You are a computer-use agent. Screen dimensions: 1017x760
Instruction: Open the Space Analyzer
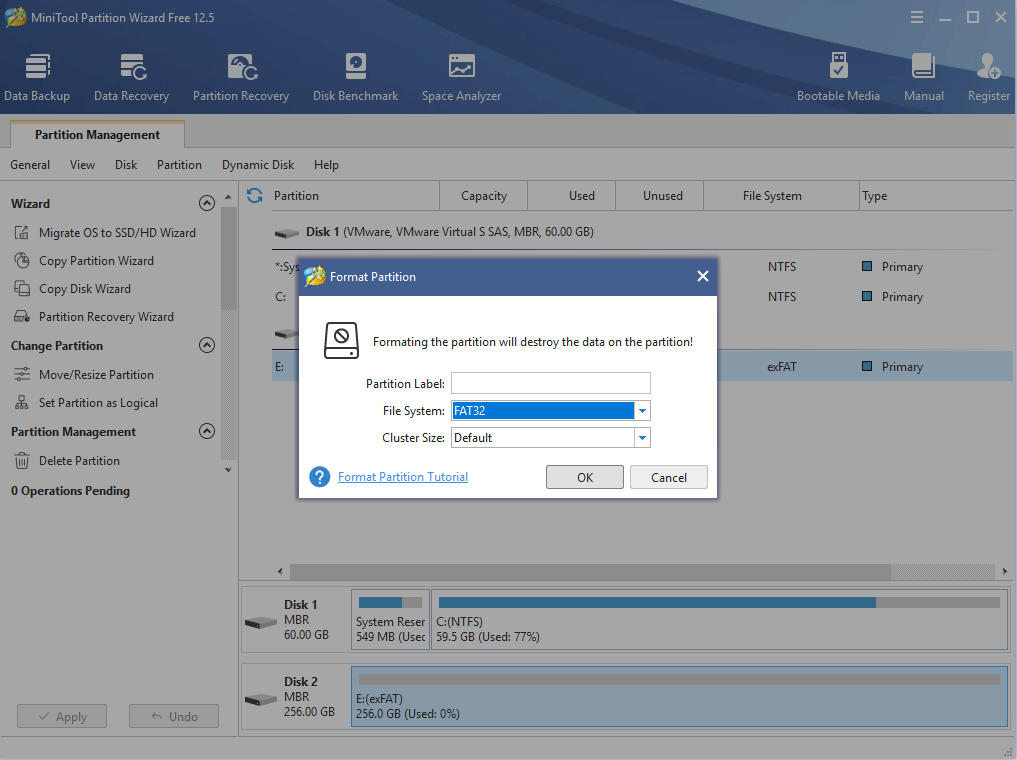tap(461, 75)
